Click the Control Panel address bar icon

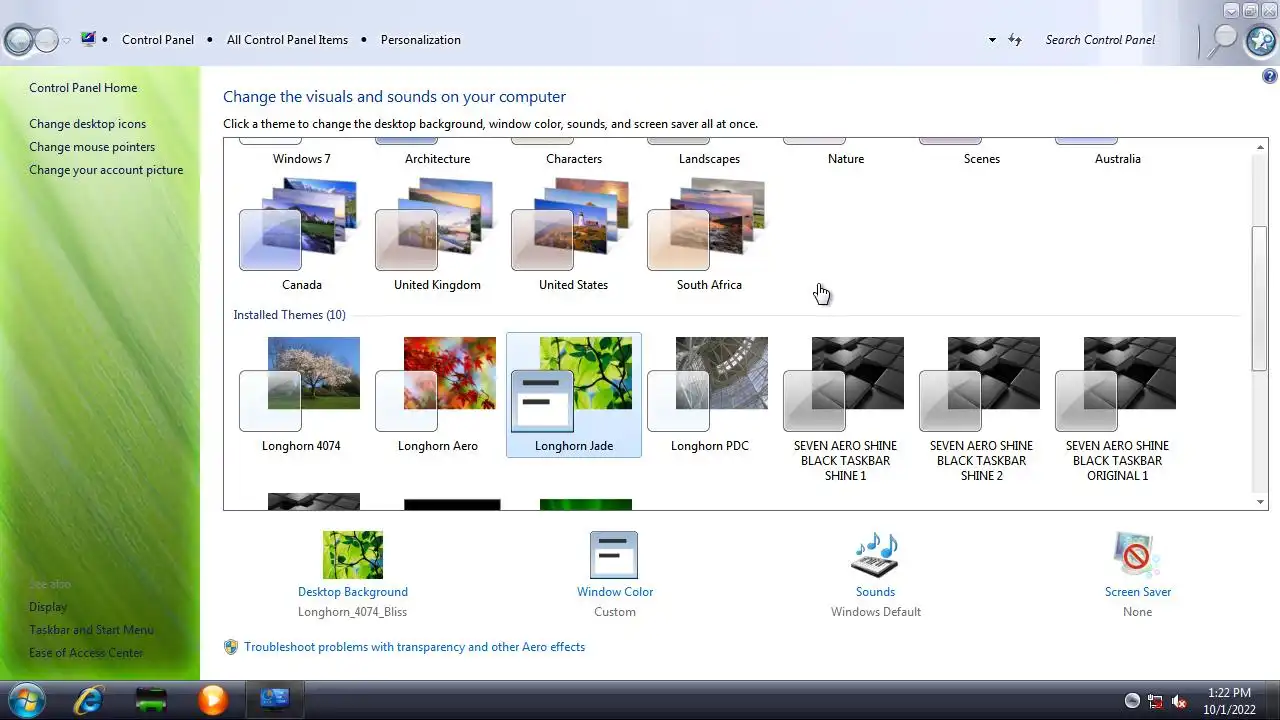pos(89,39)
